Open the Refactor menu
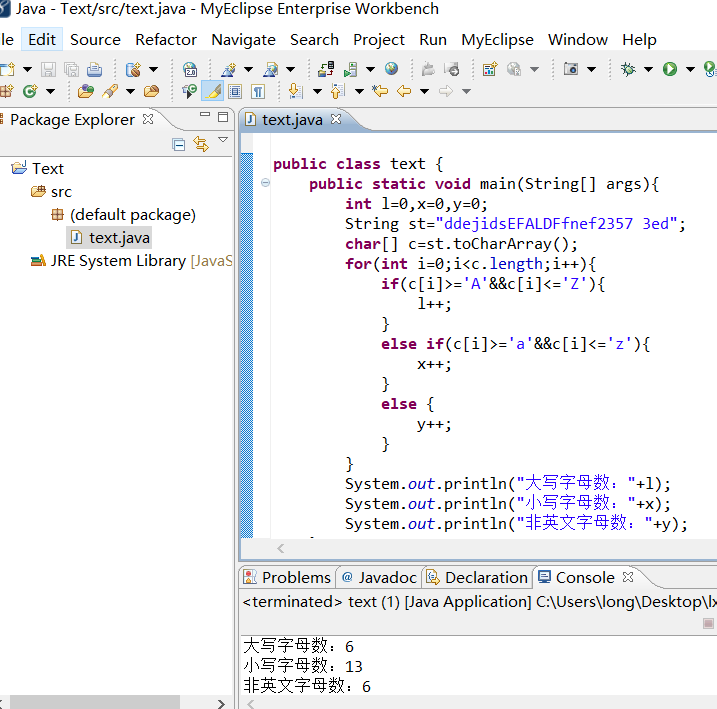The width and height of the screenshot is (717, 709). tap(166, 40)
